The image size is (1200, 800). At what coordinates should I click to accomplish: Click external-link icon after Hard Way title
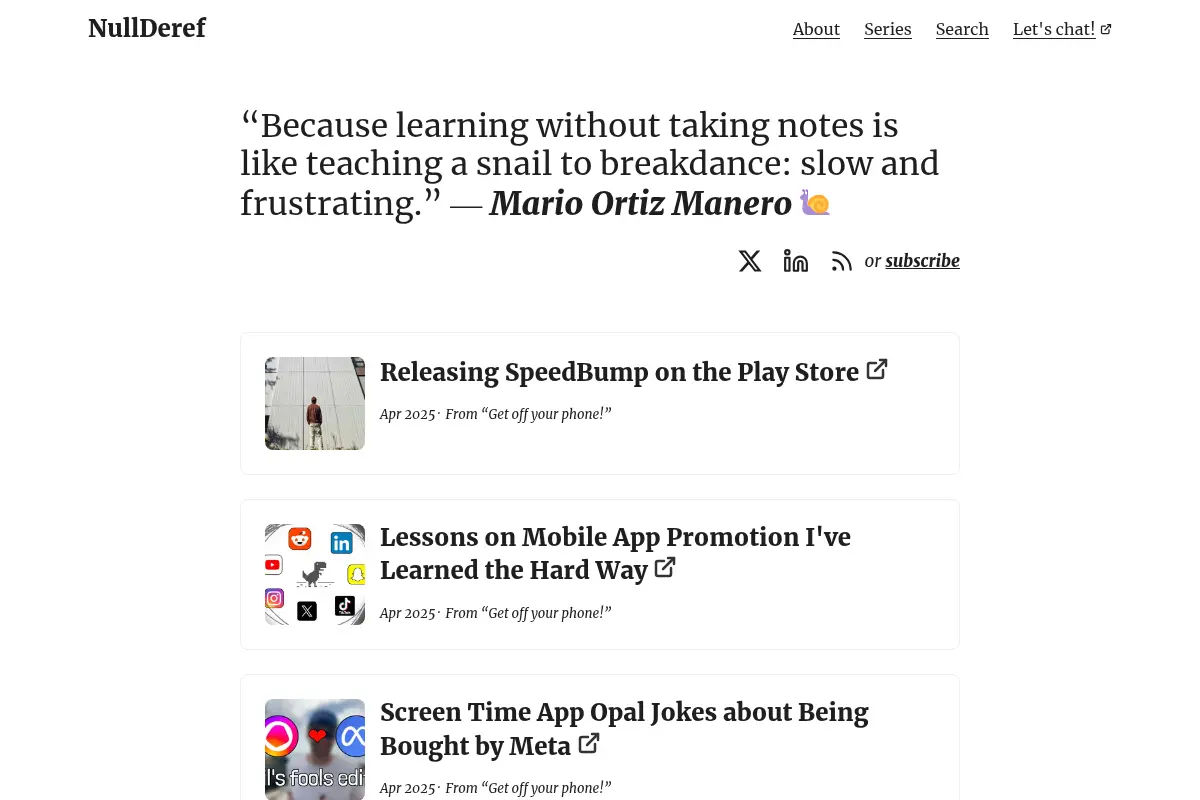tap(665, 568)
